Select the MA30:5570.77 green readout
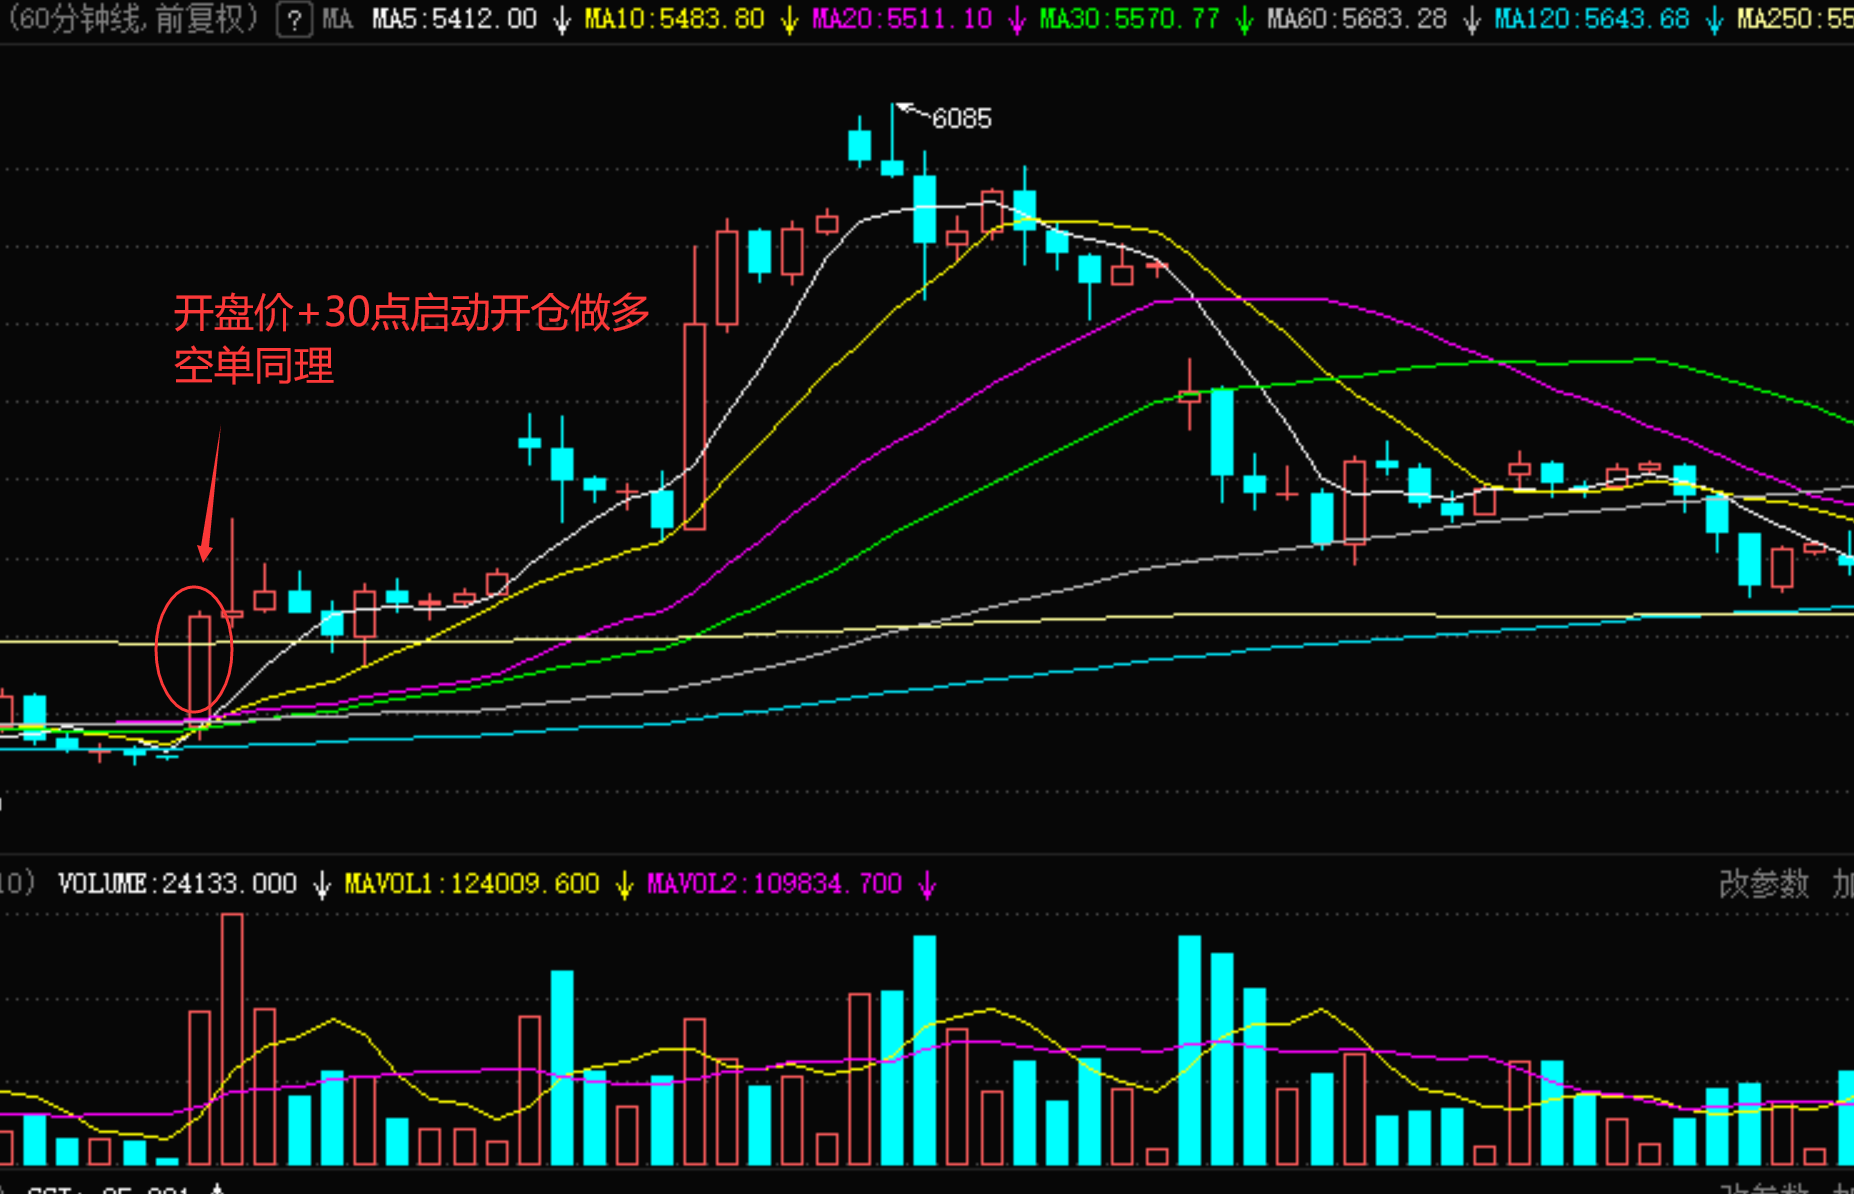This screenshot has height=1194, width=1854. pyautogui.click(x=1130, y=19)
